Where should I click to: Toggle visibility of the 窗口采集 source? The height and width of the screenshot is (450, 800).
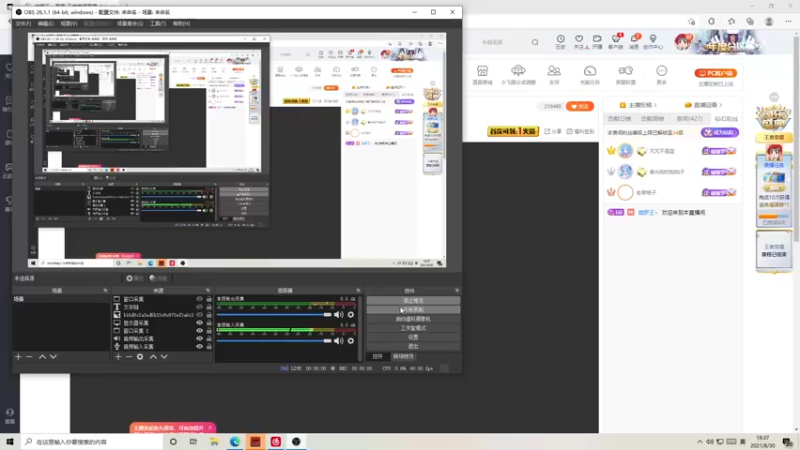199,299
